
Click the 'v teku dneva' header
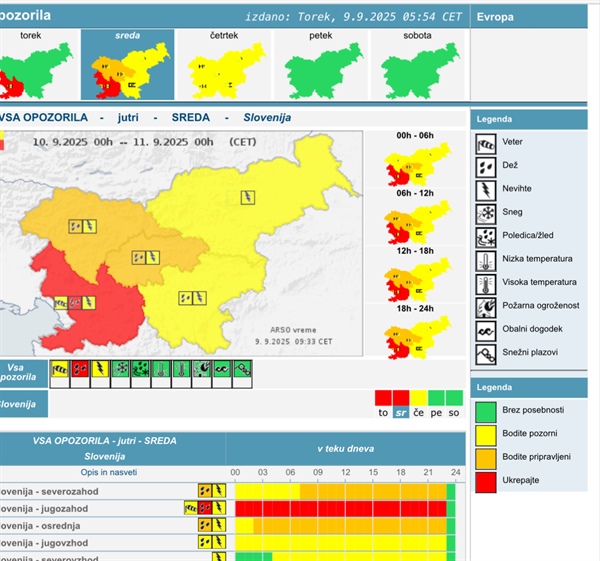[x=346, y=448]
